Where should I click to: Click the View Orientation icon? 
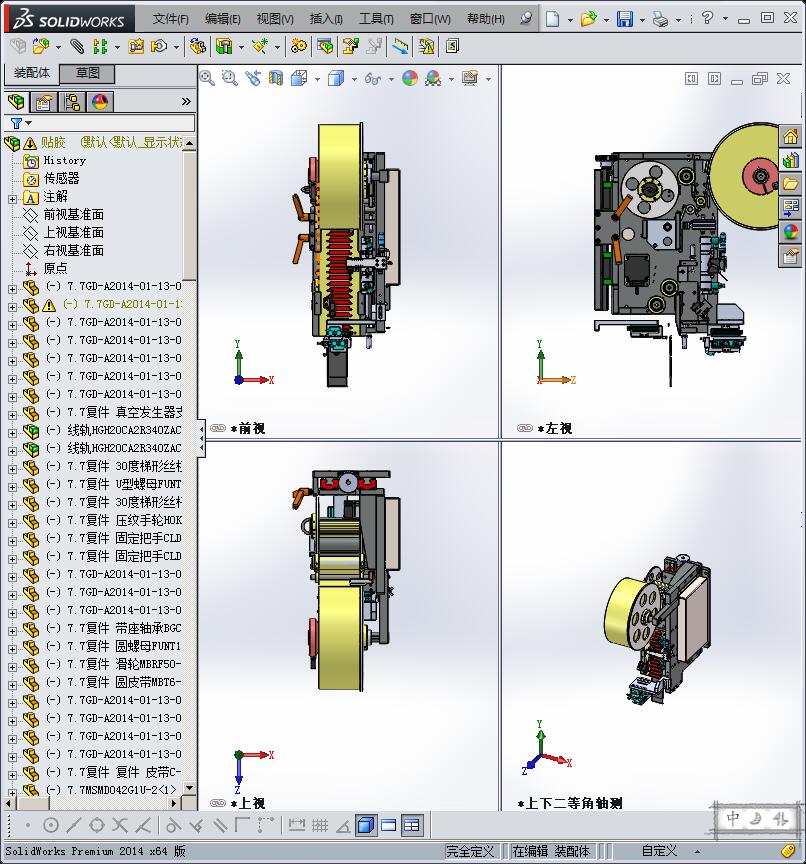[x=299, y=78]
